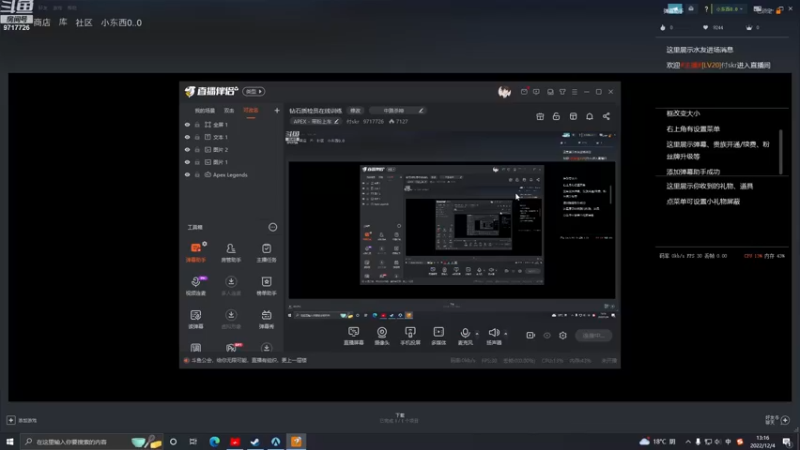Viewport: 800px width, 450px height.
Task: Open the 下载 section at bottom center
Action: (x=399, y=418)
